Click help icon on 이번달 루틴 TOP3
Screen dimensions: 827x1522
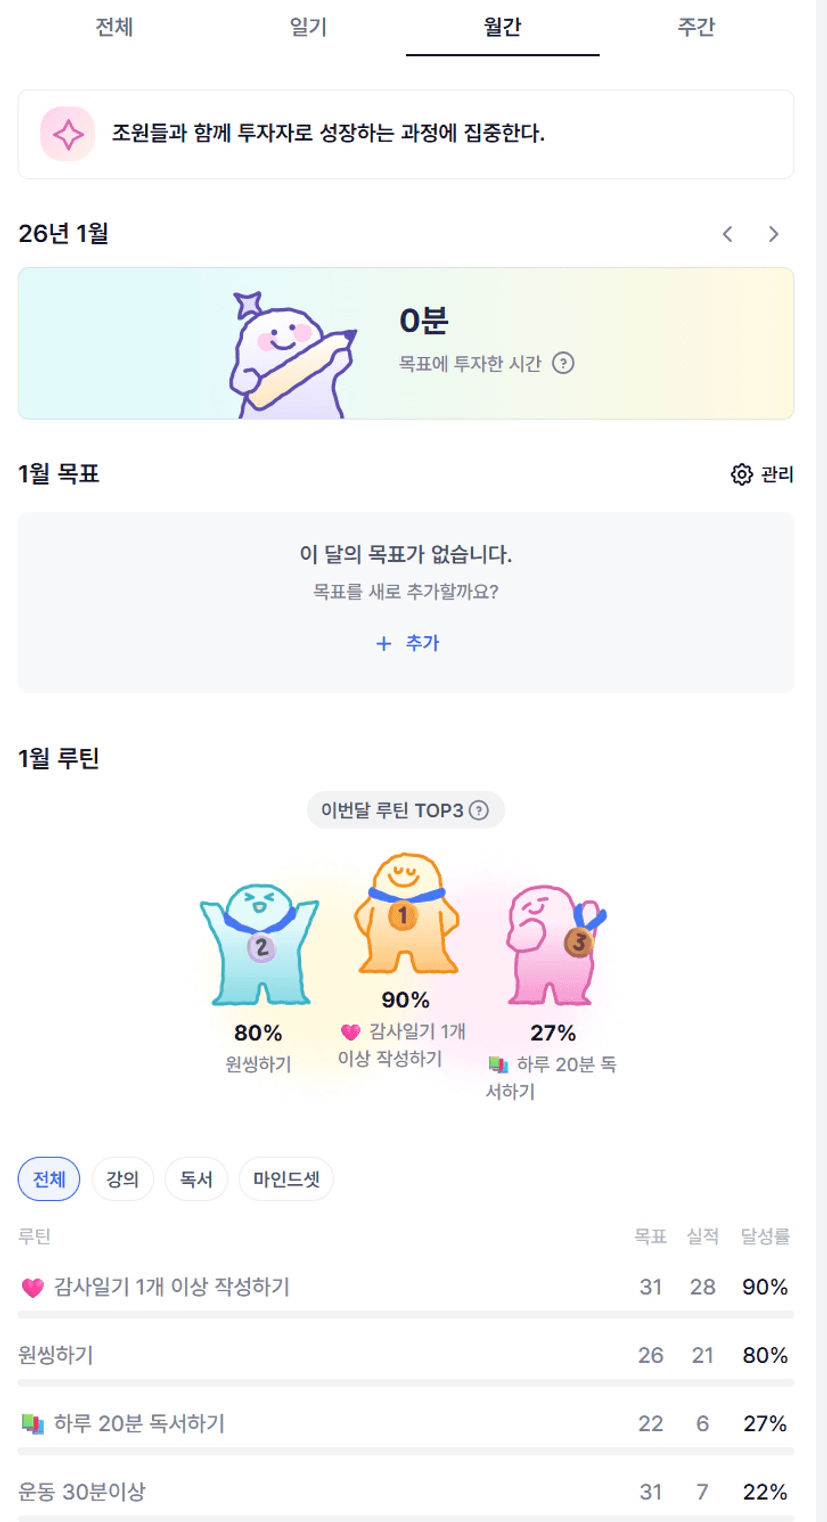click(x=479, y=810)
